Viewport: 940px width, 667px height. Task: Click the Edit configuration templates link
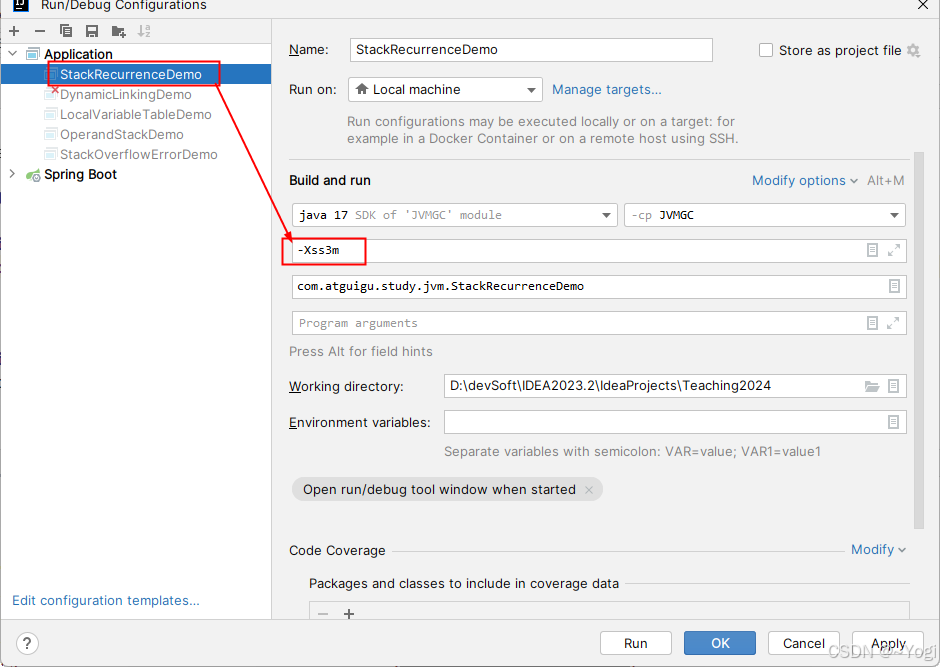pyautogui.click(x=105, y=601)
